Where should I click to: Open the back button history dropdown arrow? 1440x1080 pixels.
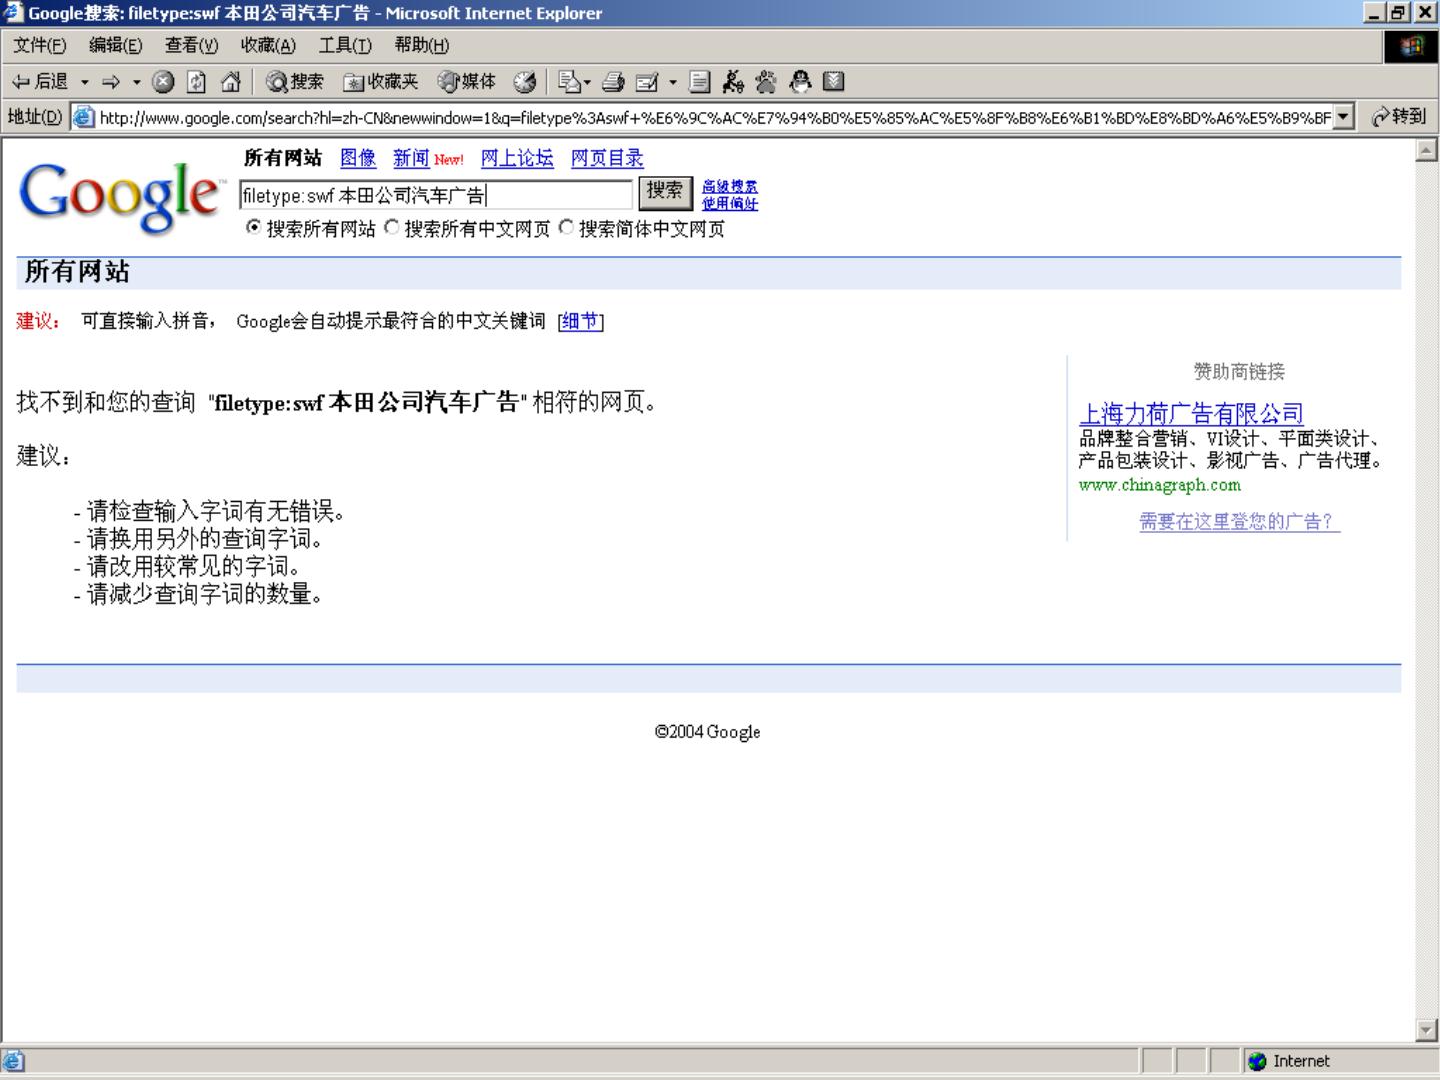pos(85,82)
